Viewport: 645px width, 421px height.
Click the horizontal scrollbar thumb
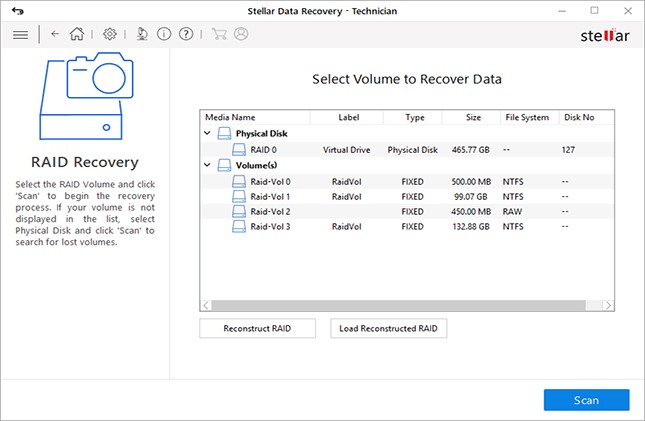click(x=398, y=305)
